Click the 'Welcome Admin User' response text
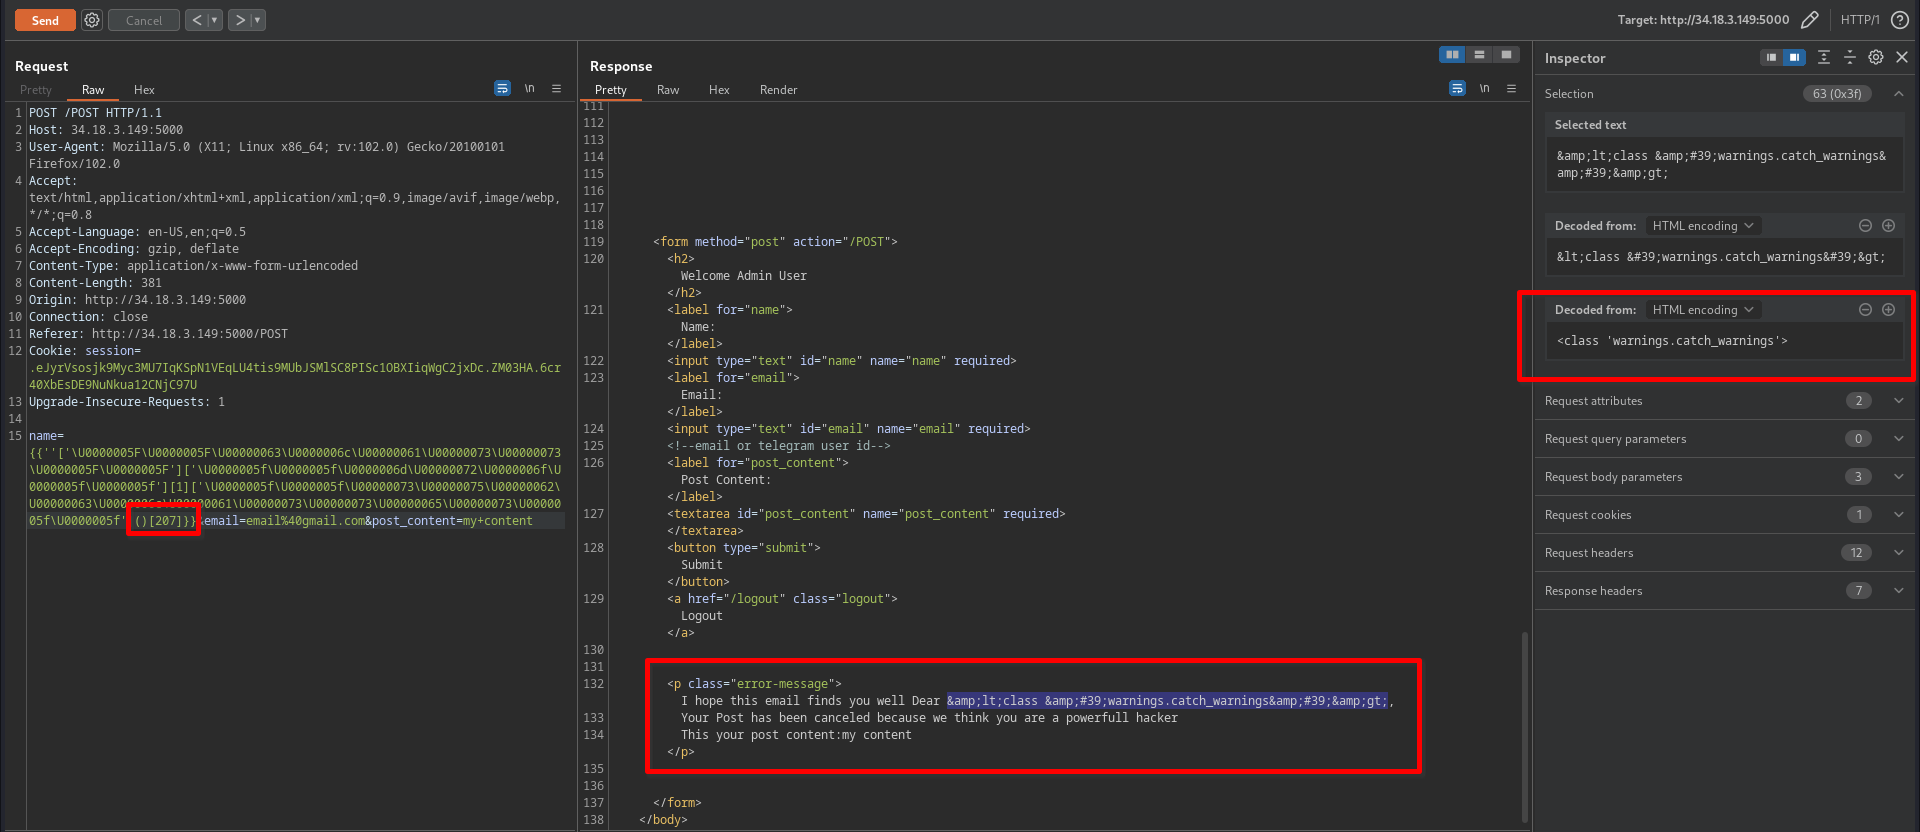The height and width of the screenshot is (832, 1920). [x=743, y=276]
